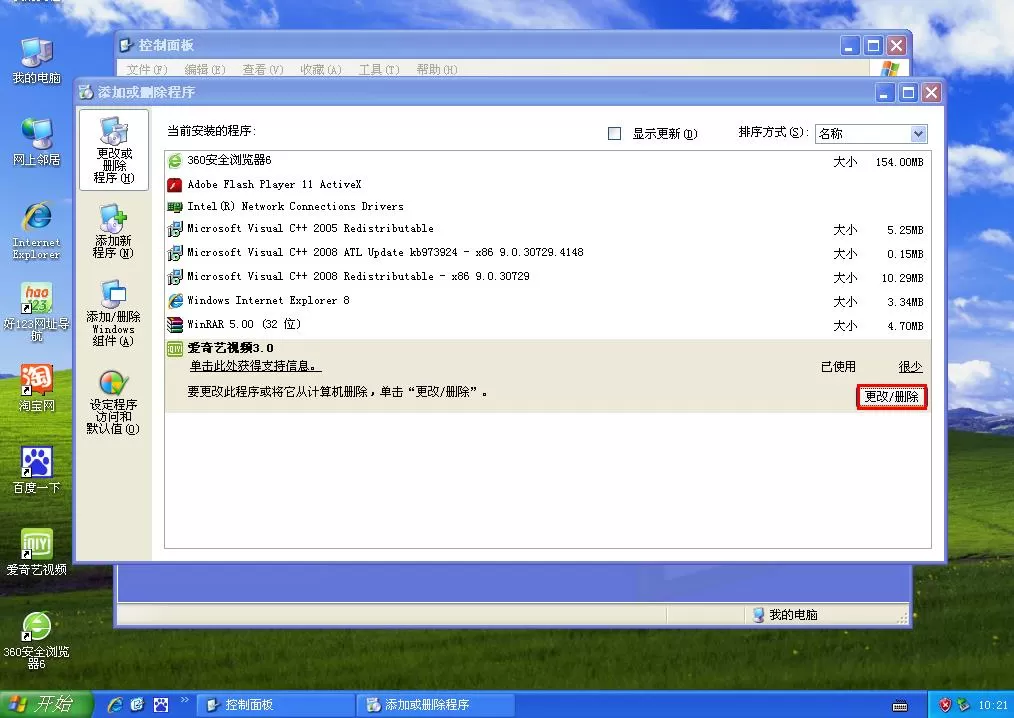Click the 10.29MB size value

(x=903, y=278)
